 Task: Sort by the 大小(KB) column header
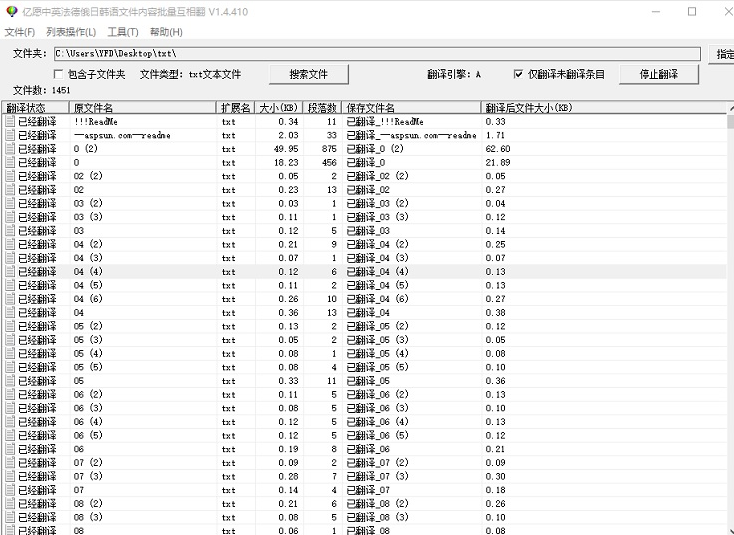click(279, 108)
